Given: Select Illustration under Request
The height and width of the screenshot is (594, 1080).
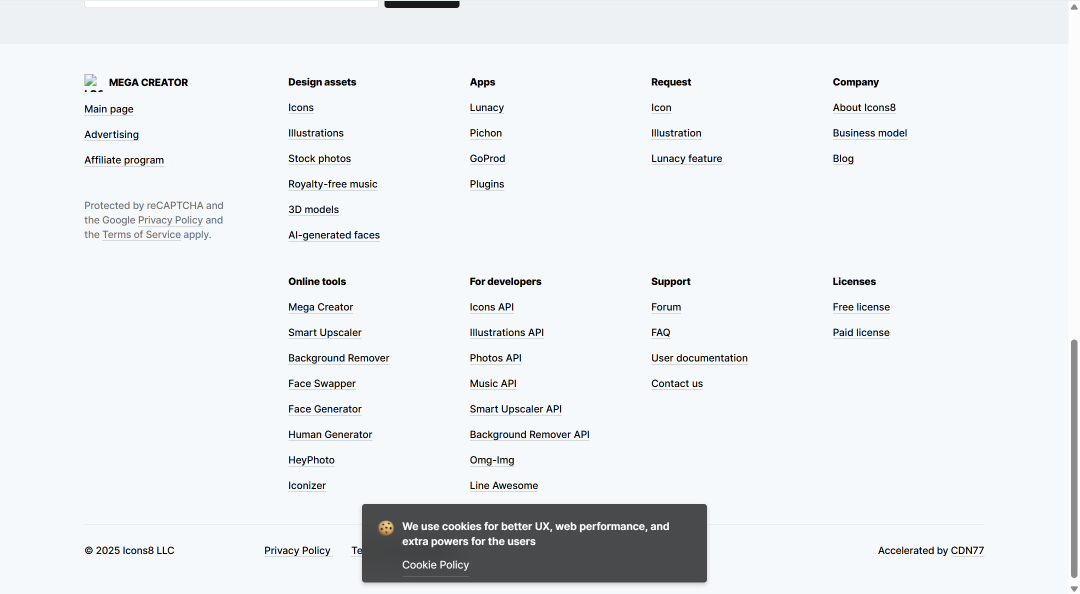Looking at the screenshot, I should [676, 133].
